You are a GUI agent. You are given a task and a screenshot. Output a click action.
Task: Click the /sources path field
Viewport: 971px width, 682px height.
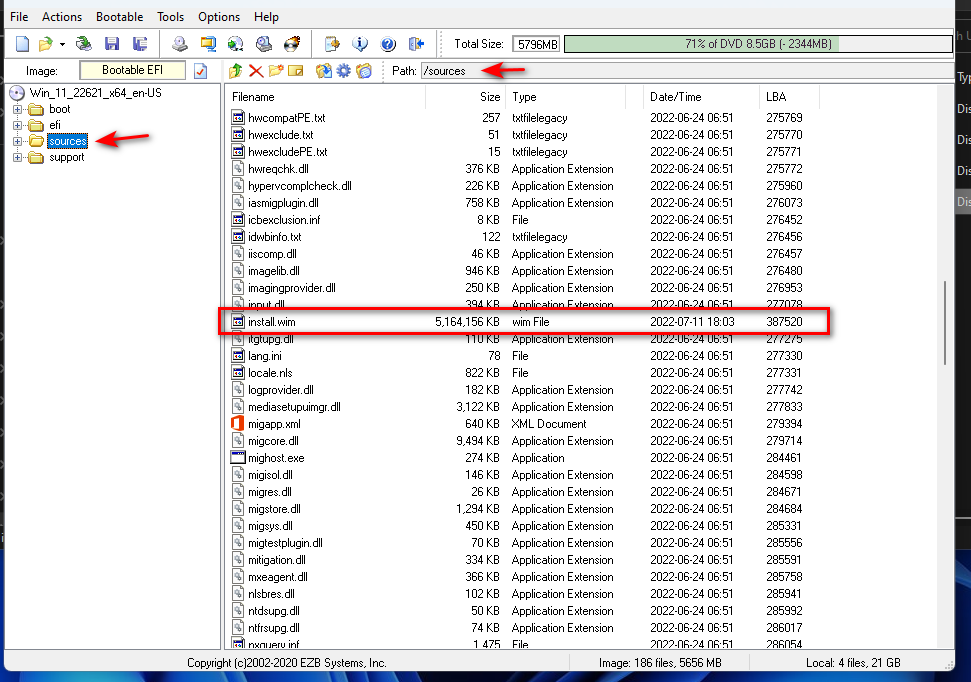[x=687, y=71]
